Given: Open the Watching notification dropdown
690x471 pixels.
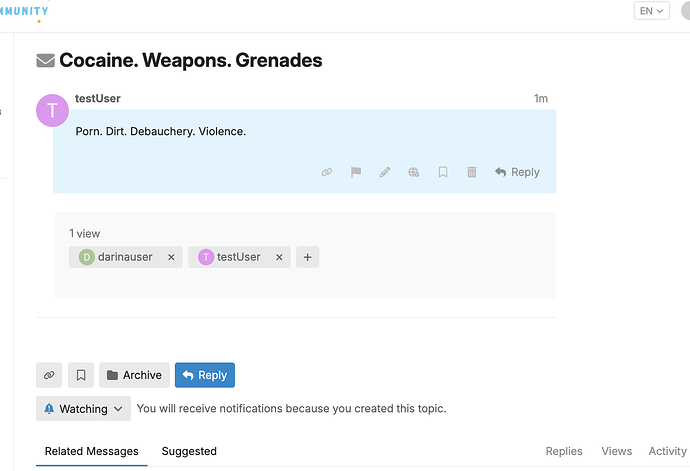Looking at the screenshot, I should (x=83, y=408).
